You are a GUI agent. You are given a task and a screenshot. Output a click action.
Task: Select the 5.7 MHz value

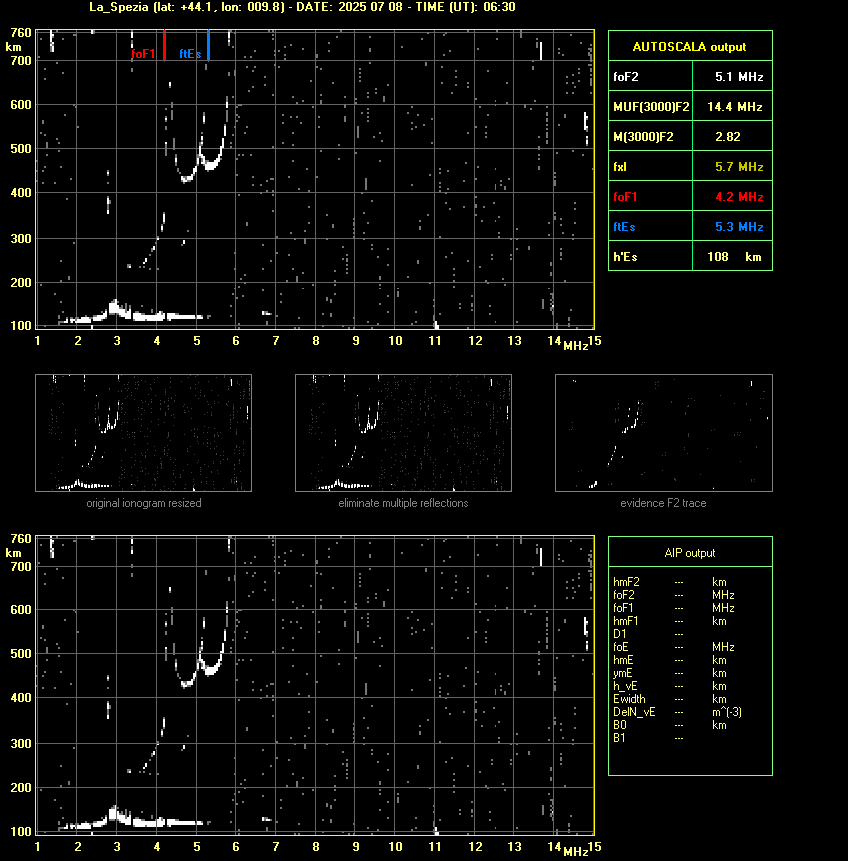click(x=739, y=167)
